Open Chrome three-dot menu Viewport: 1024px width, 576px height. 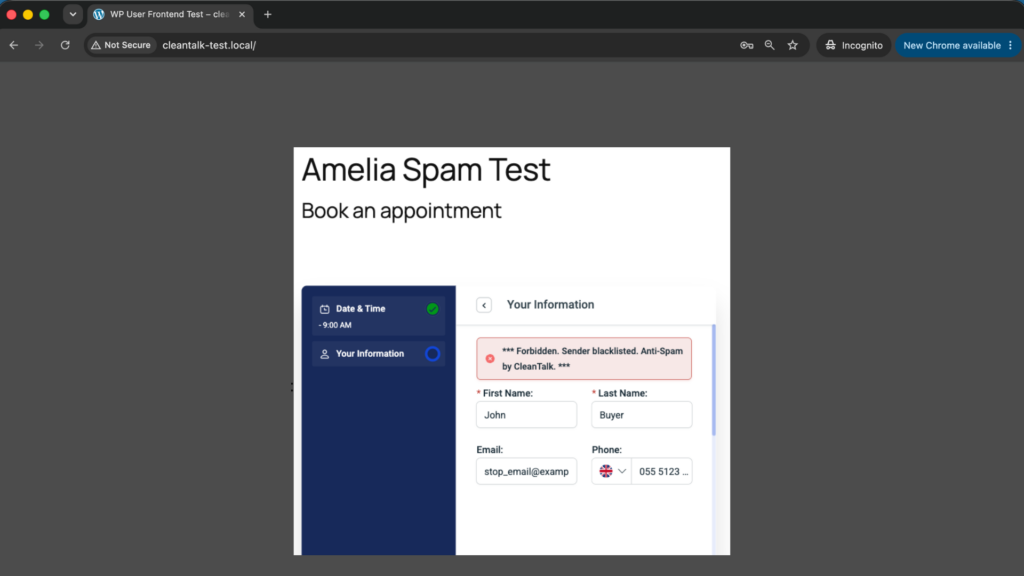click(x=1010, y=45)
